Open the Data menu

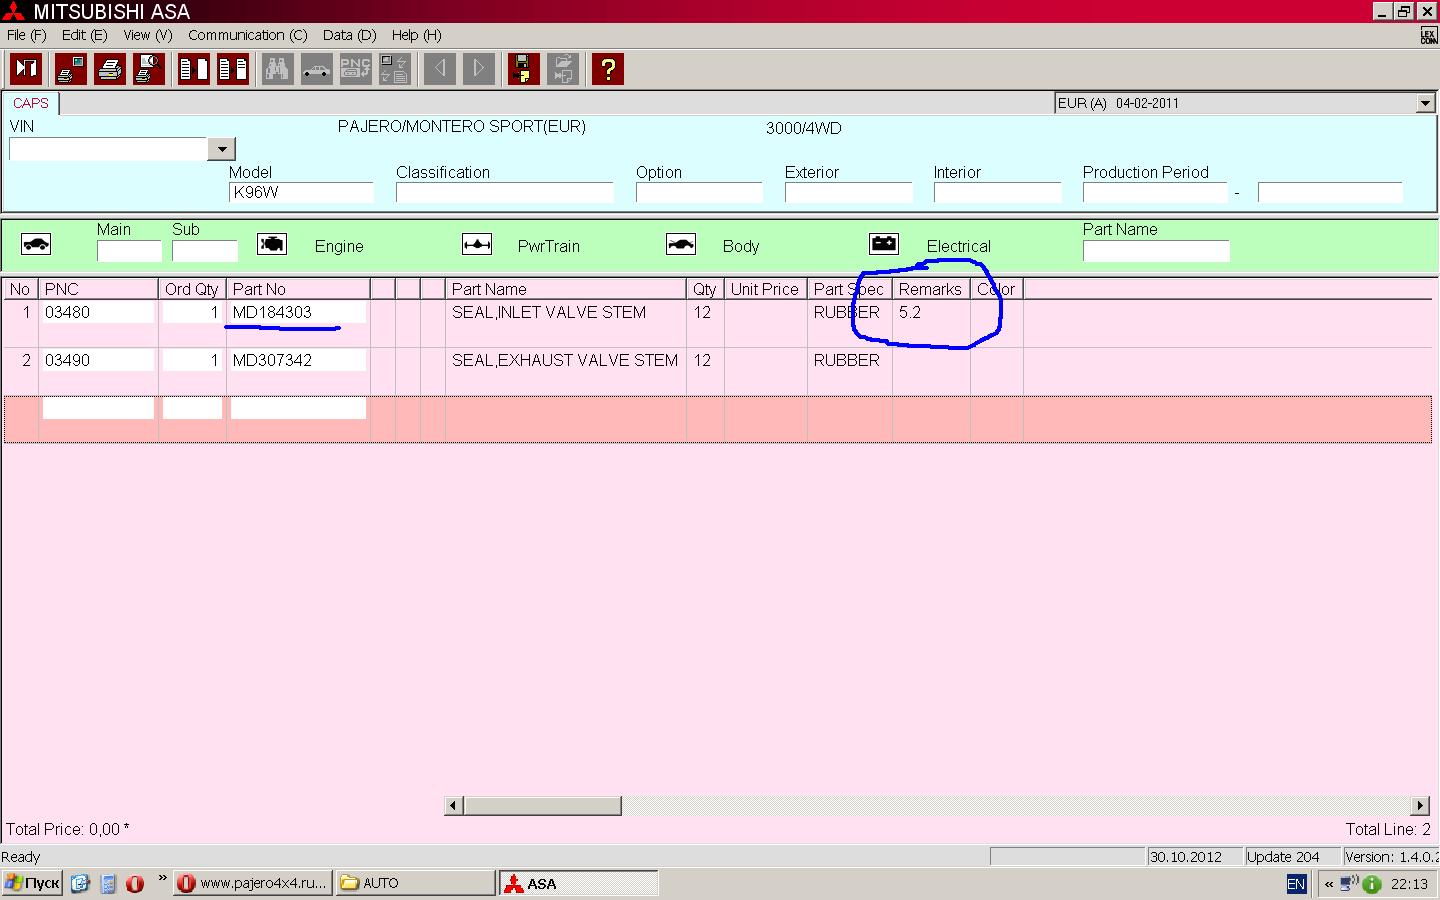tap(349, 35)
